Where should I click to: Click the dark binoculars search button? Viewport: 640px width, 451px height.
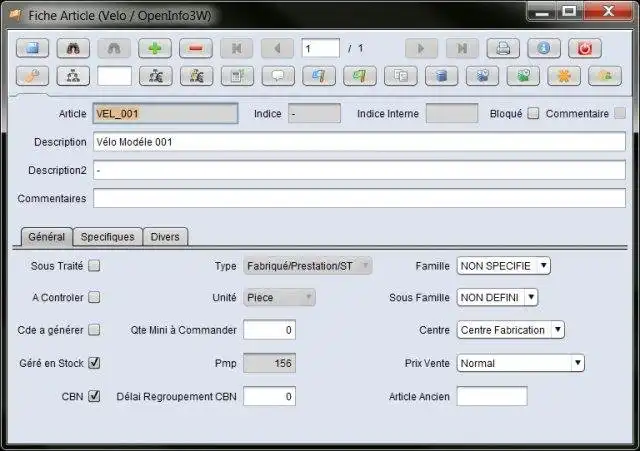[73, 48]
